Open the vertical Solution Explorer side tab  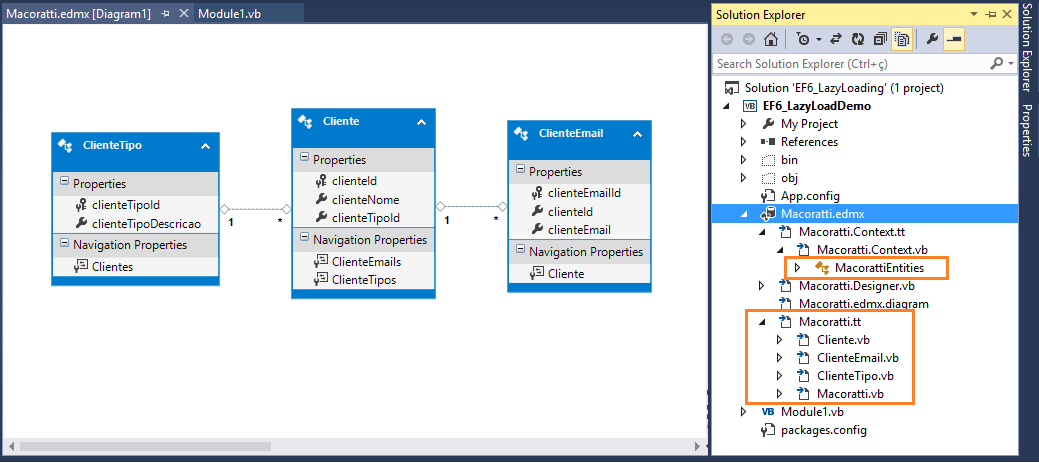(x=1026, y=50)
